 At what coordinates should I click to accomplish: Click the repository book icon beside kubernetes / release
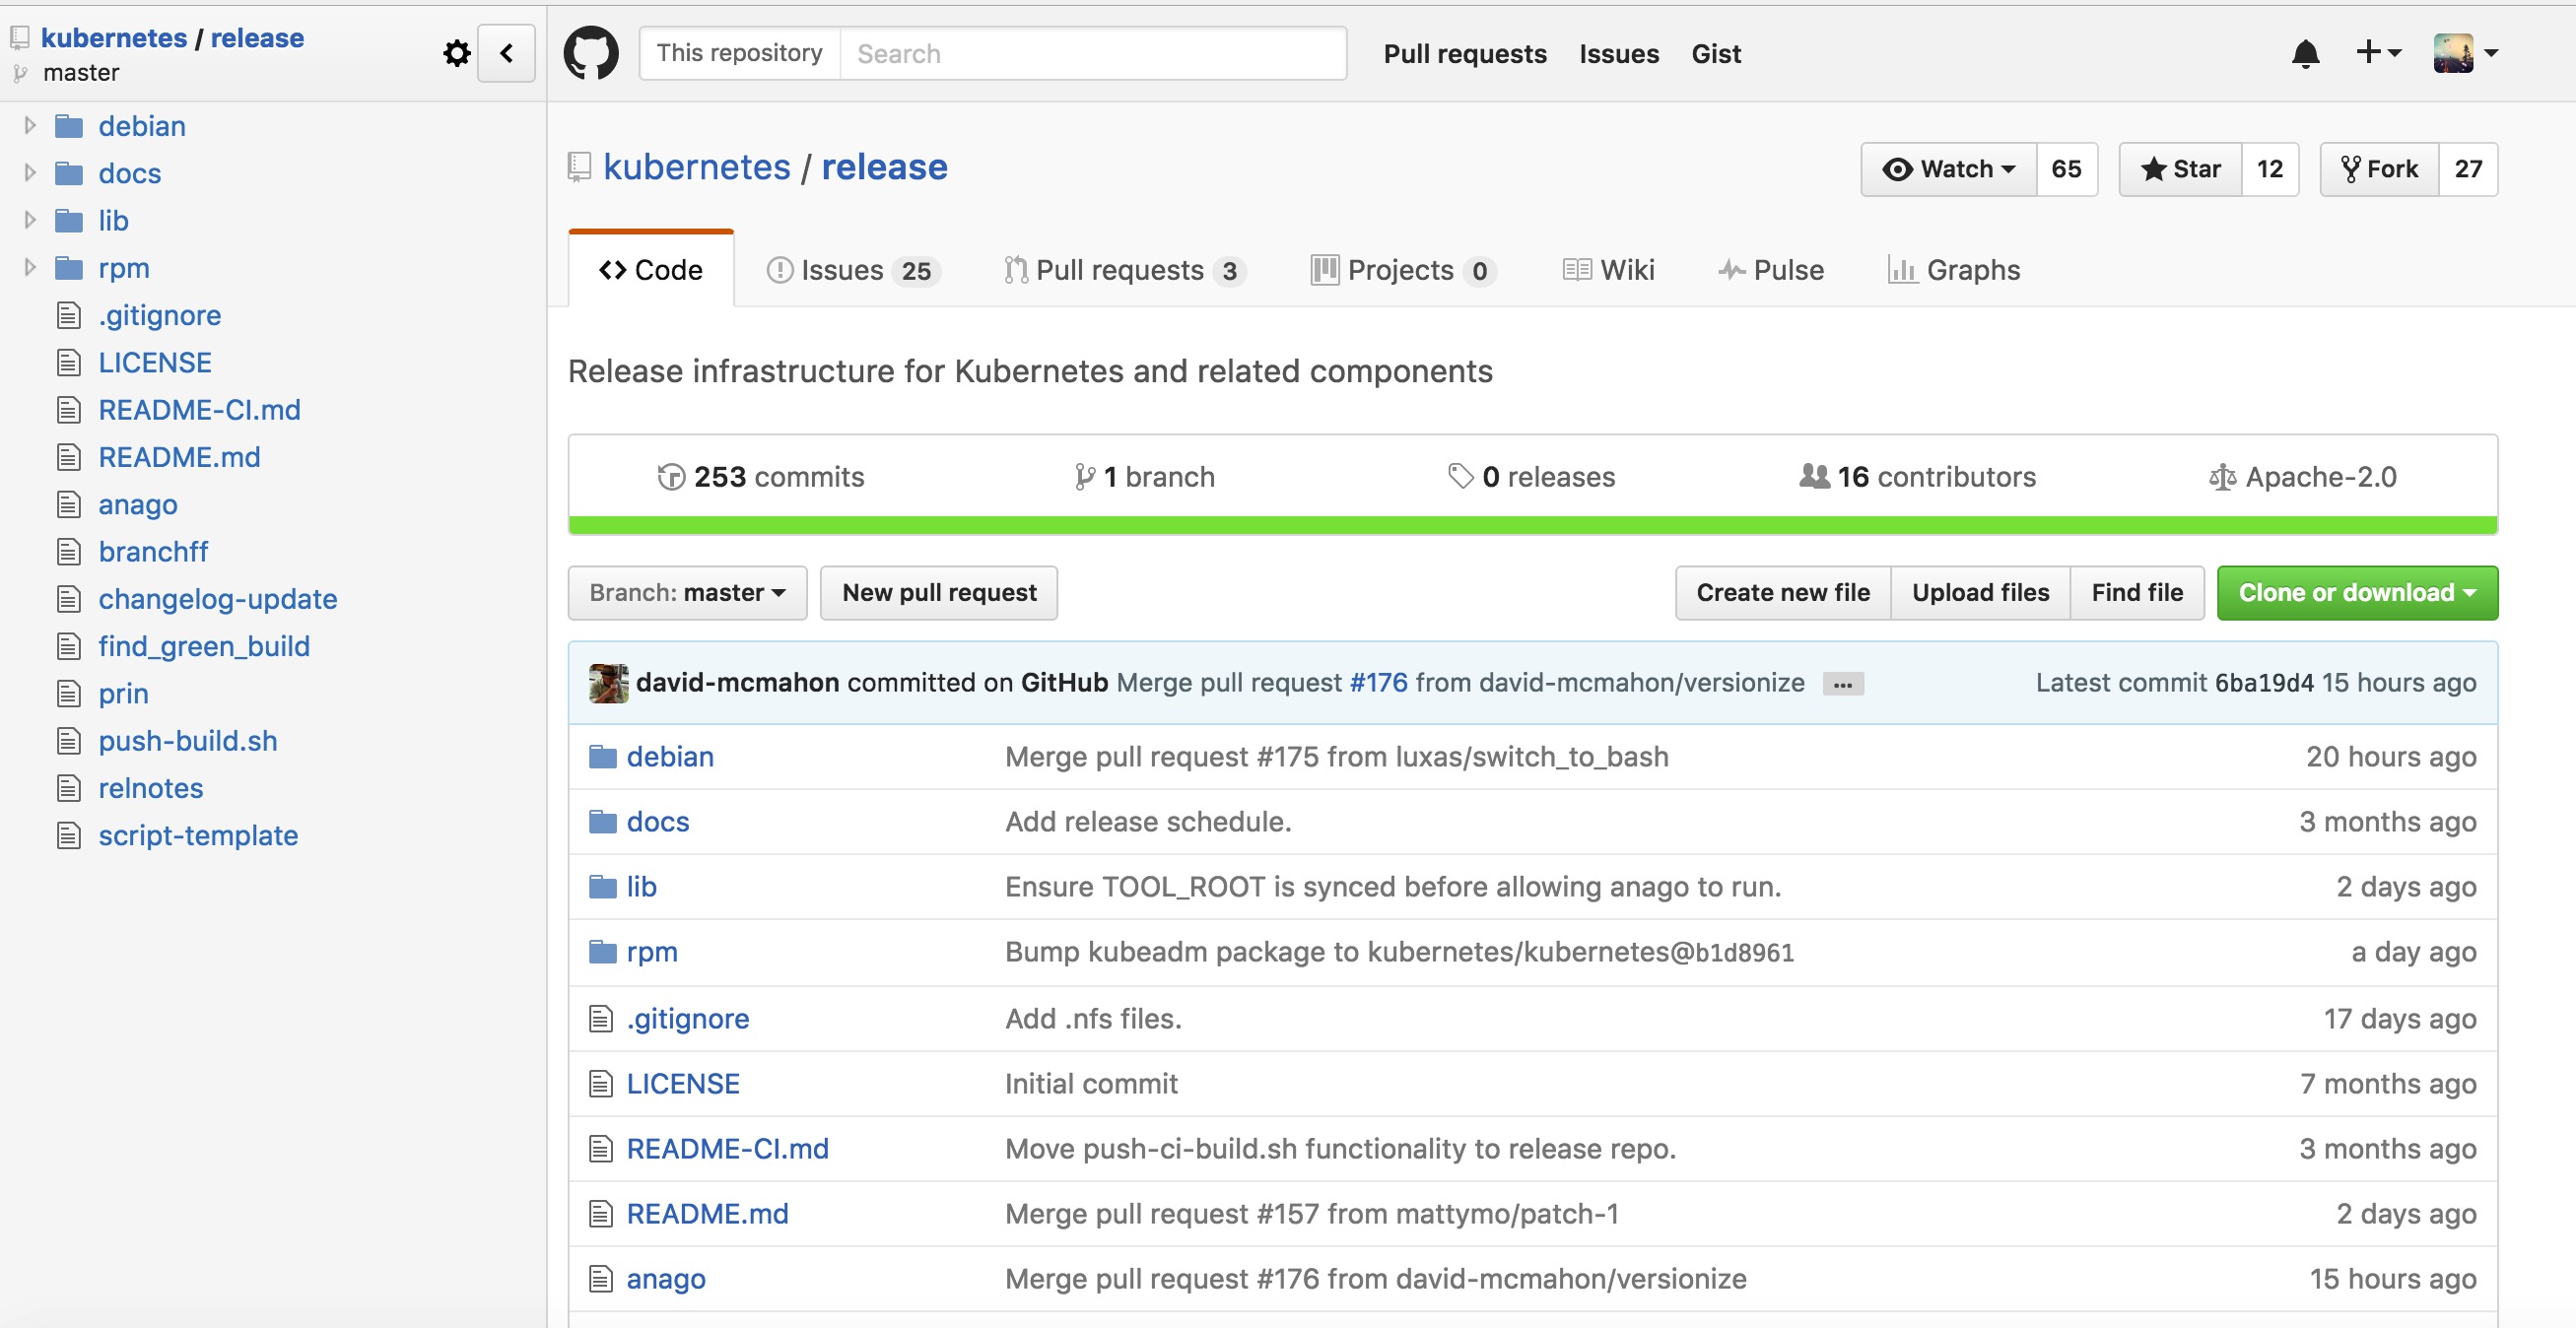click(579, 167)
